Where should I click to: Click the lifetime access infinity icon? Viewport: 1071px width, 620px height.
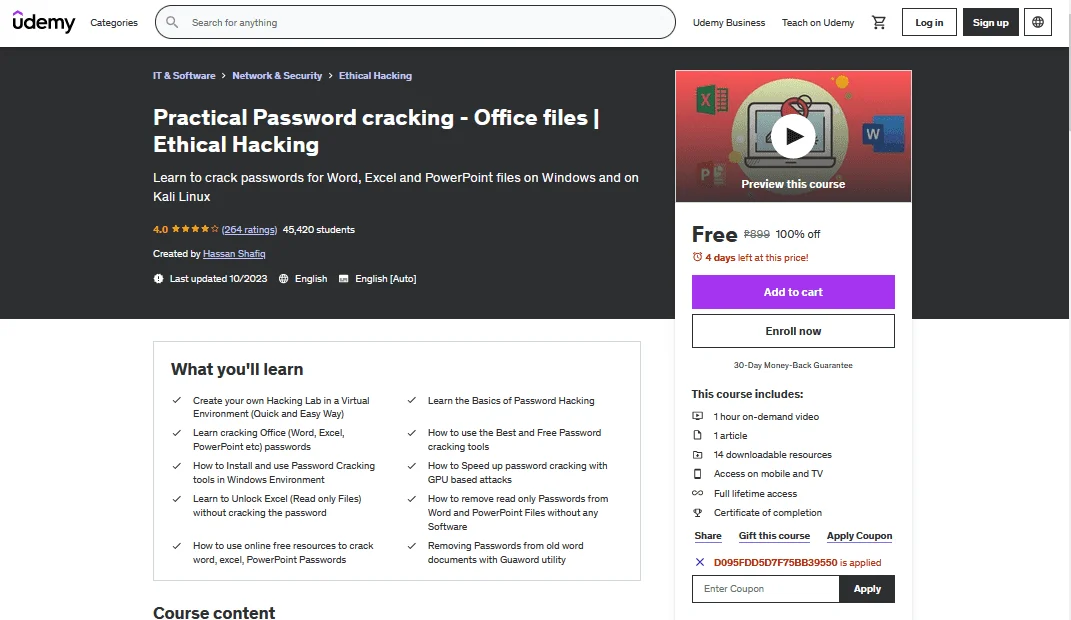click(697, 493)
